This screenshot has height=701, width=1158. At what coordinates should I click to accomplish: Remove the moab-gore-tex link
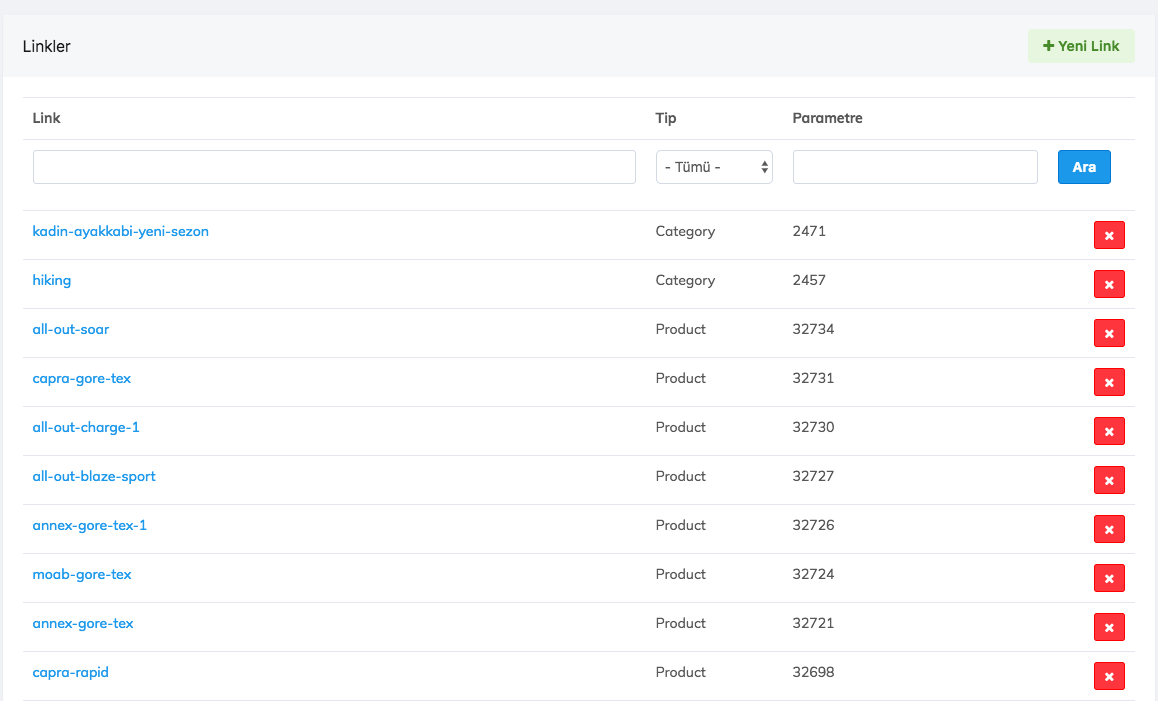1109,578
